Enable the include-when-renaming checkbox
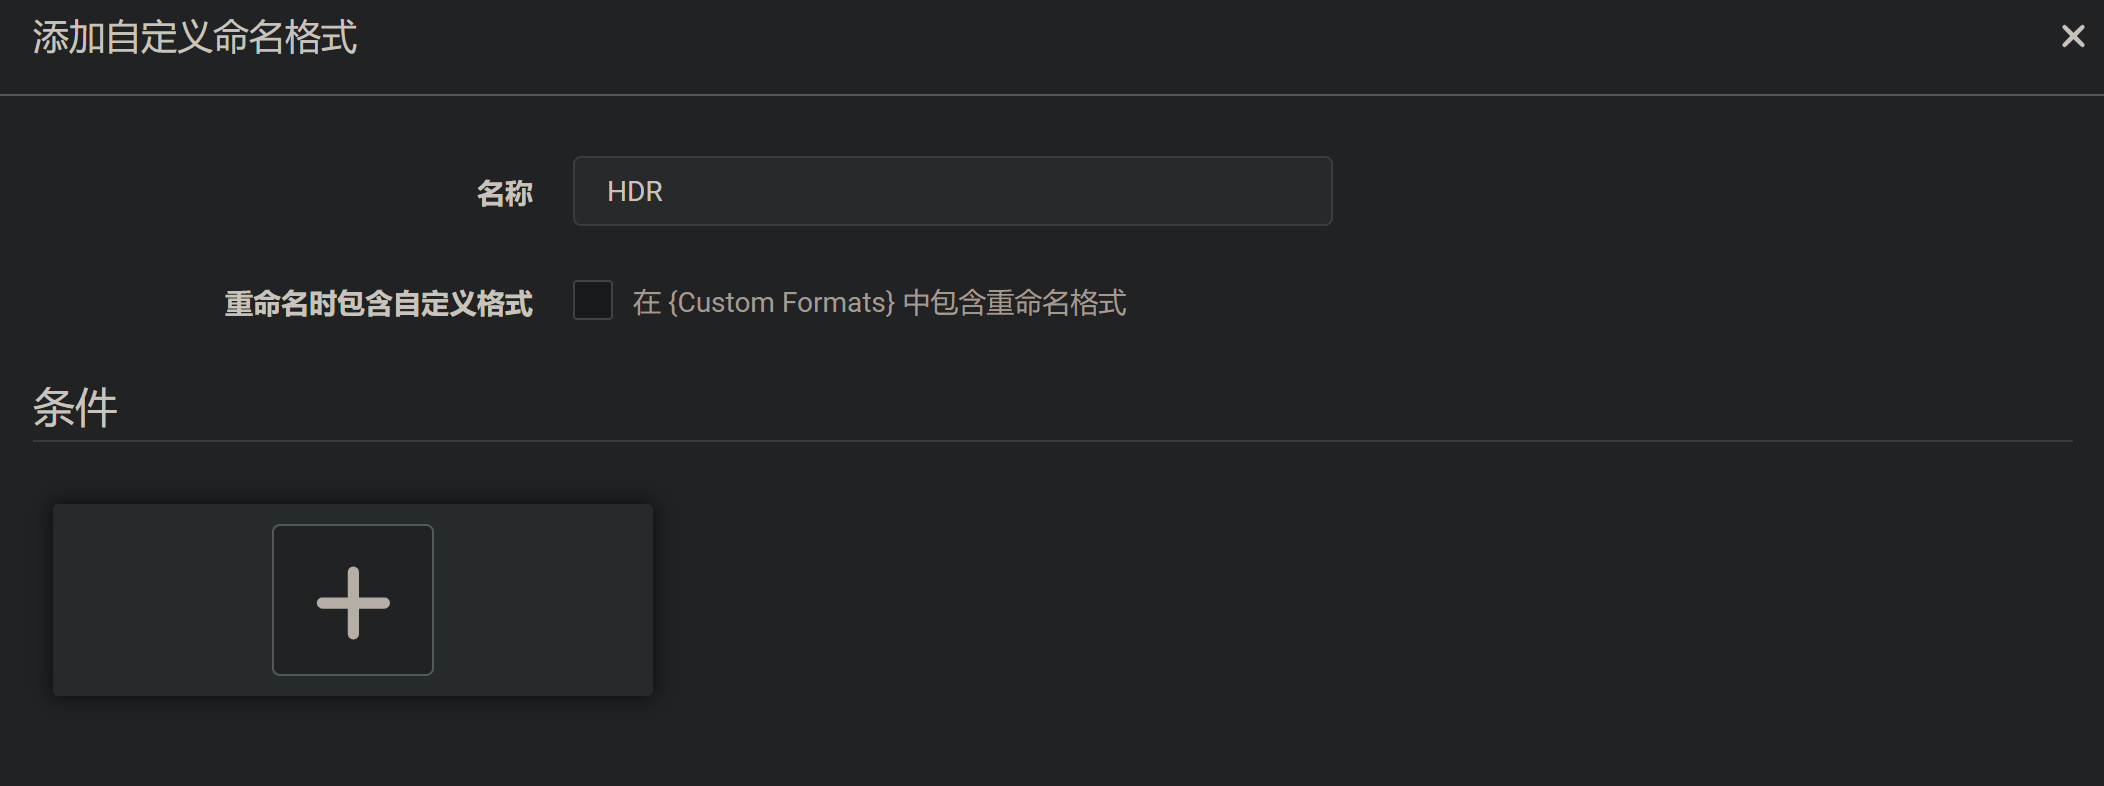Screen dimensions: 2104x786 click(x=593, y=300)
